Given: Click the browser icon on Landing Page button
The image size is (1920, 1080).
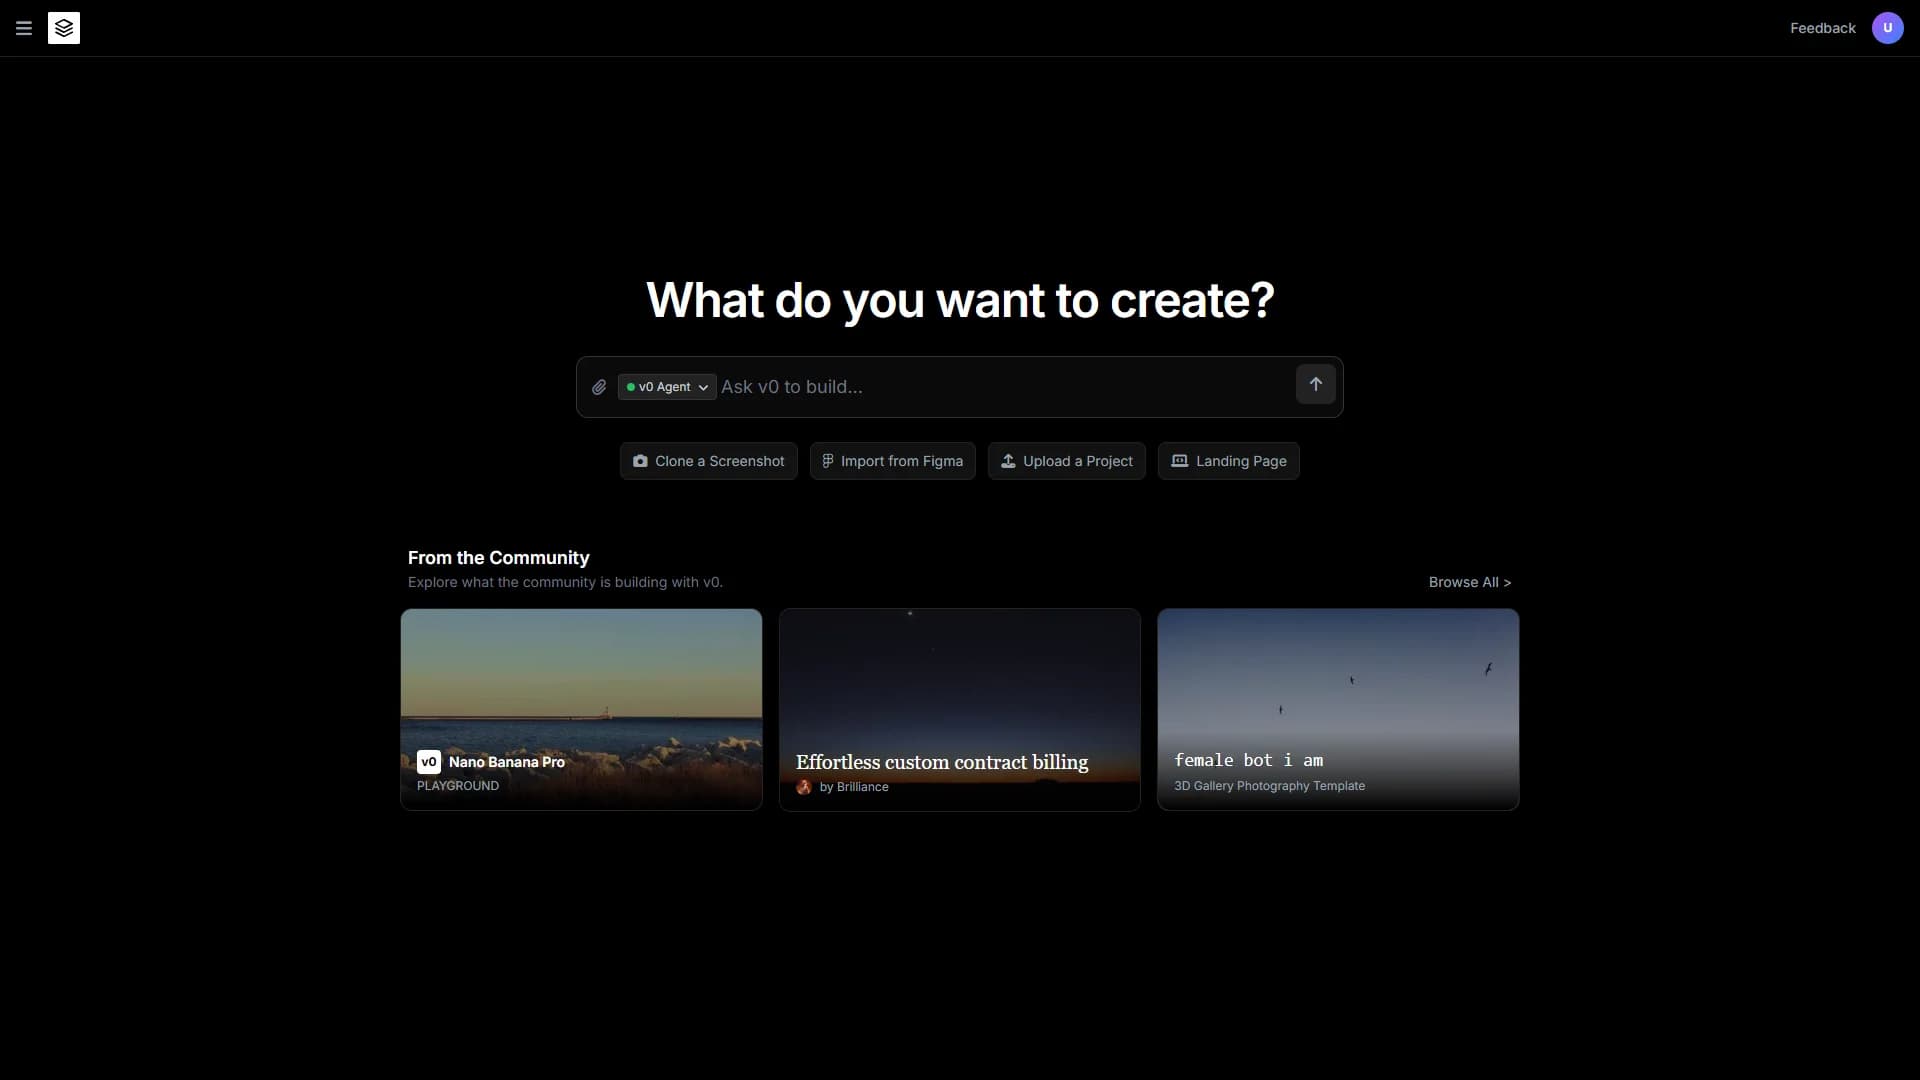Looking at the screenshot, I should click(1180, 461).
